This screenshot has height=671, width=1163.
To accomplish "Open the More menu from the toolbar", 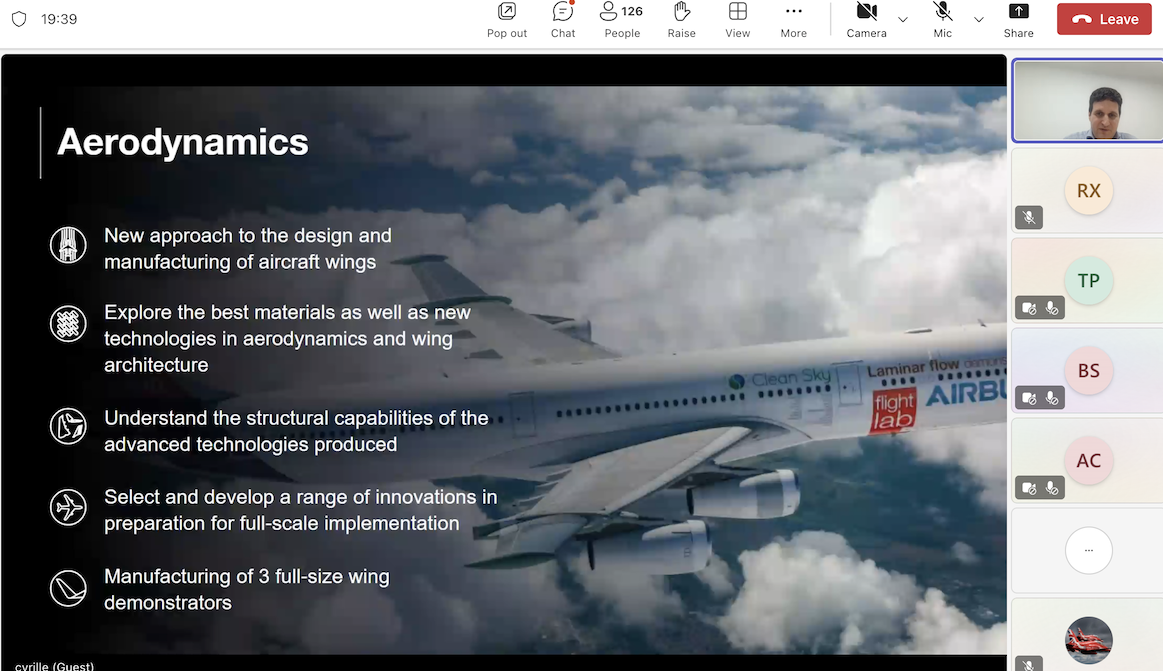I will 793,19.
